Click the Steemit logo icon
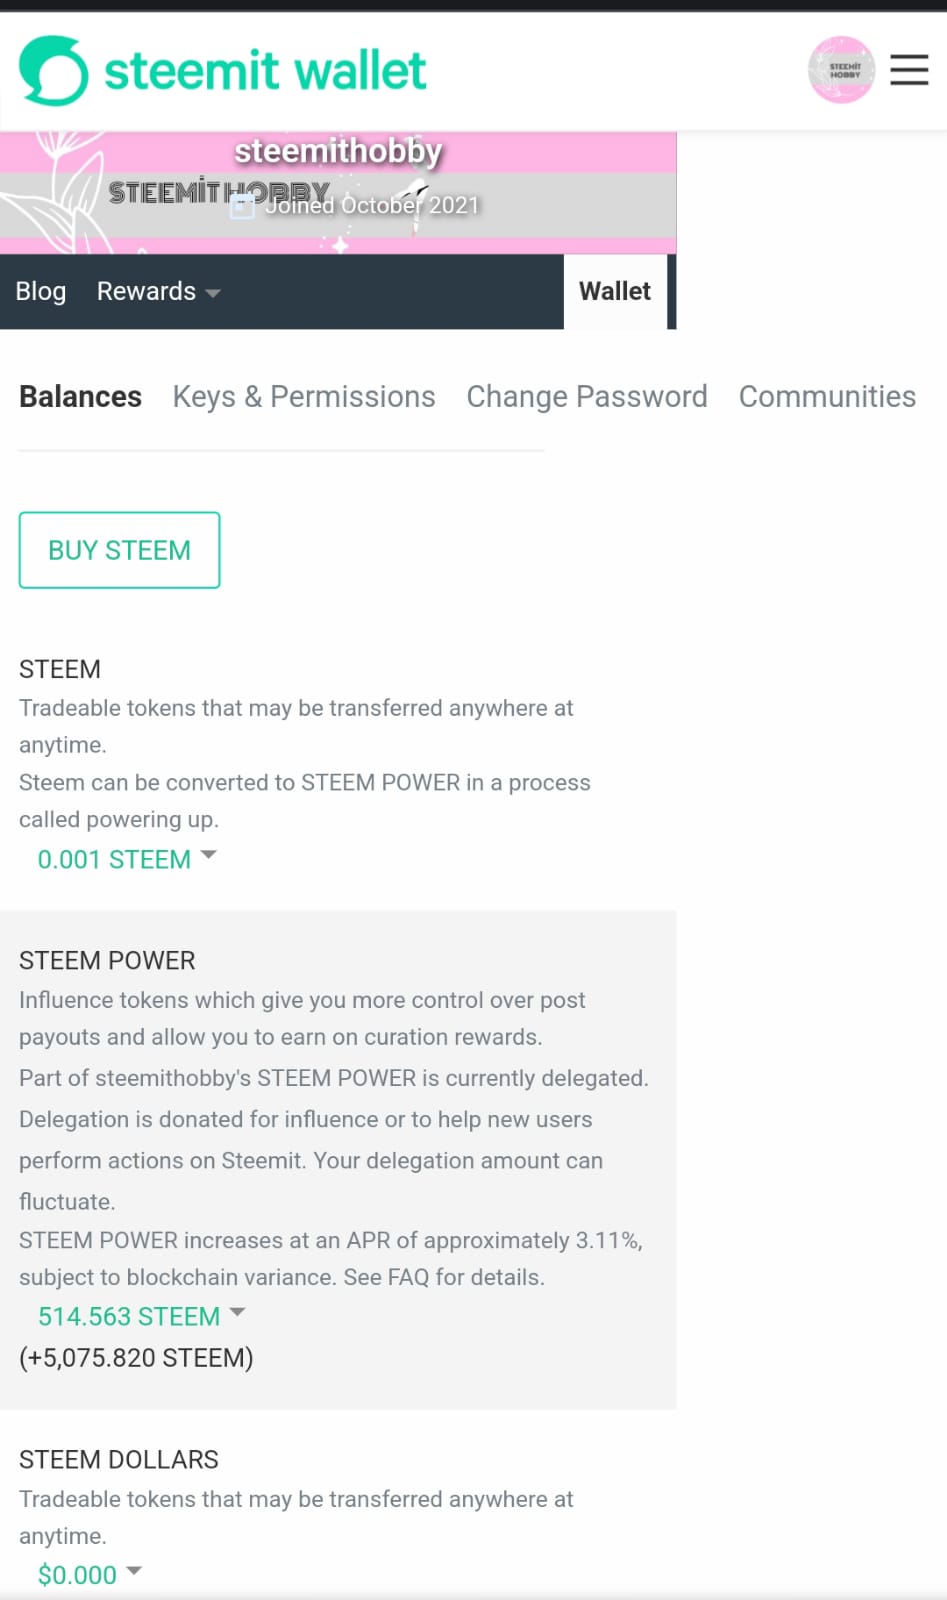Viewport: 947px width, 1600px height. click(54, 71)
